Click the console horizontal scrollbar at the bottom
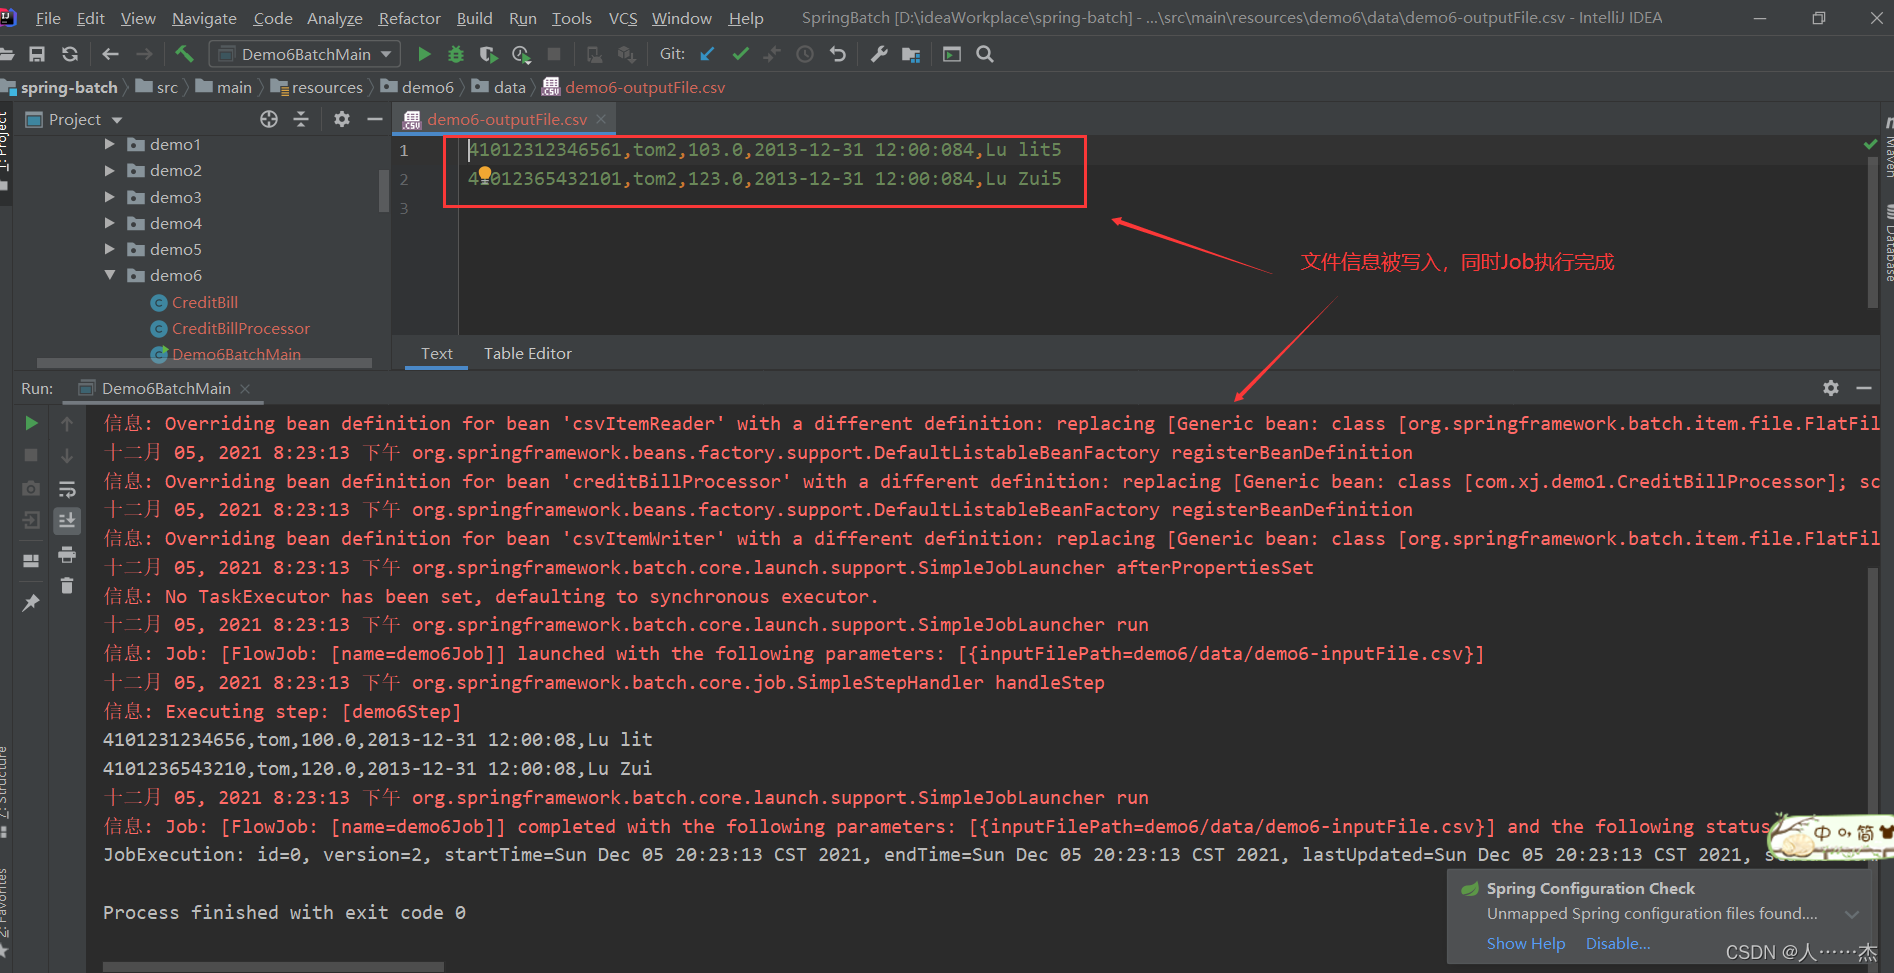 pyautogui.click(x=273, y=967)
